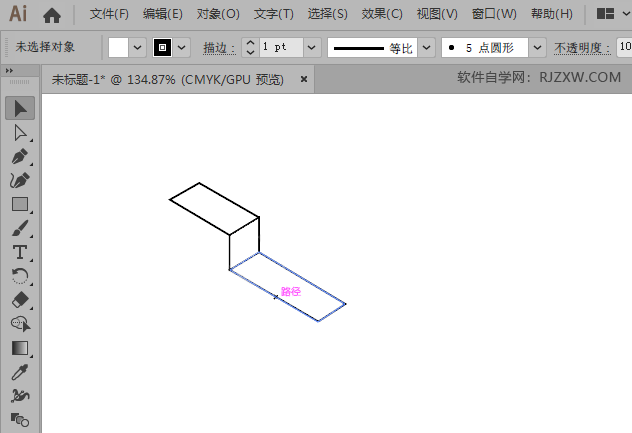Viewport: 632px width, 433px height.
Task: Click the 不透明度 opacity link
Action: point(582,48)
